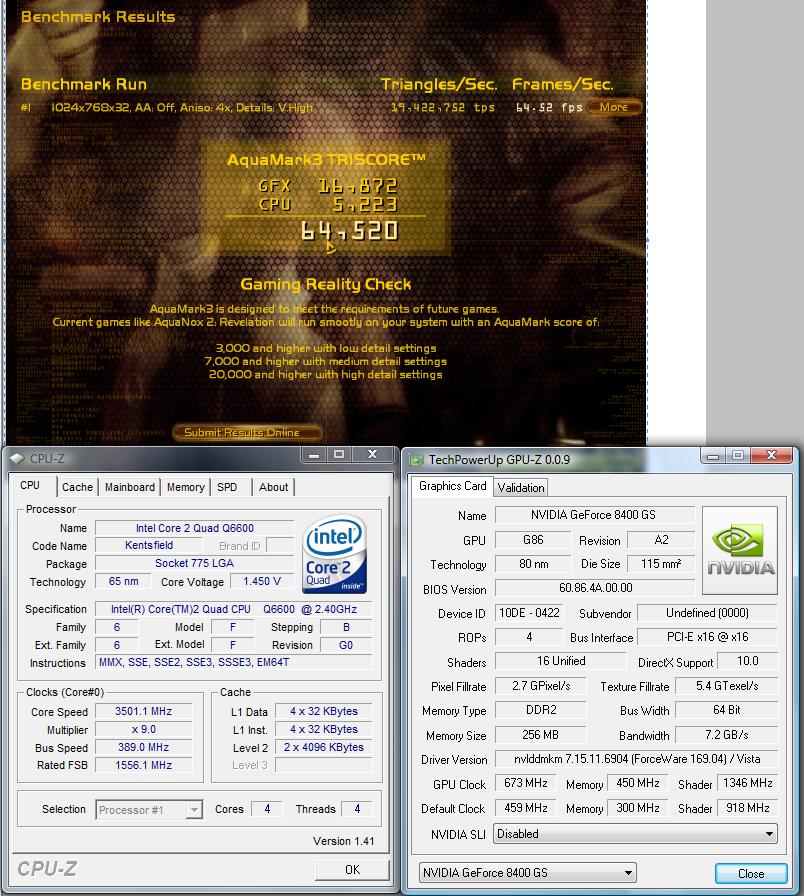Click OK in CPU-Z
The width and height of the screenshot is (804, 896).
352,870
